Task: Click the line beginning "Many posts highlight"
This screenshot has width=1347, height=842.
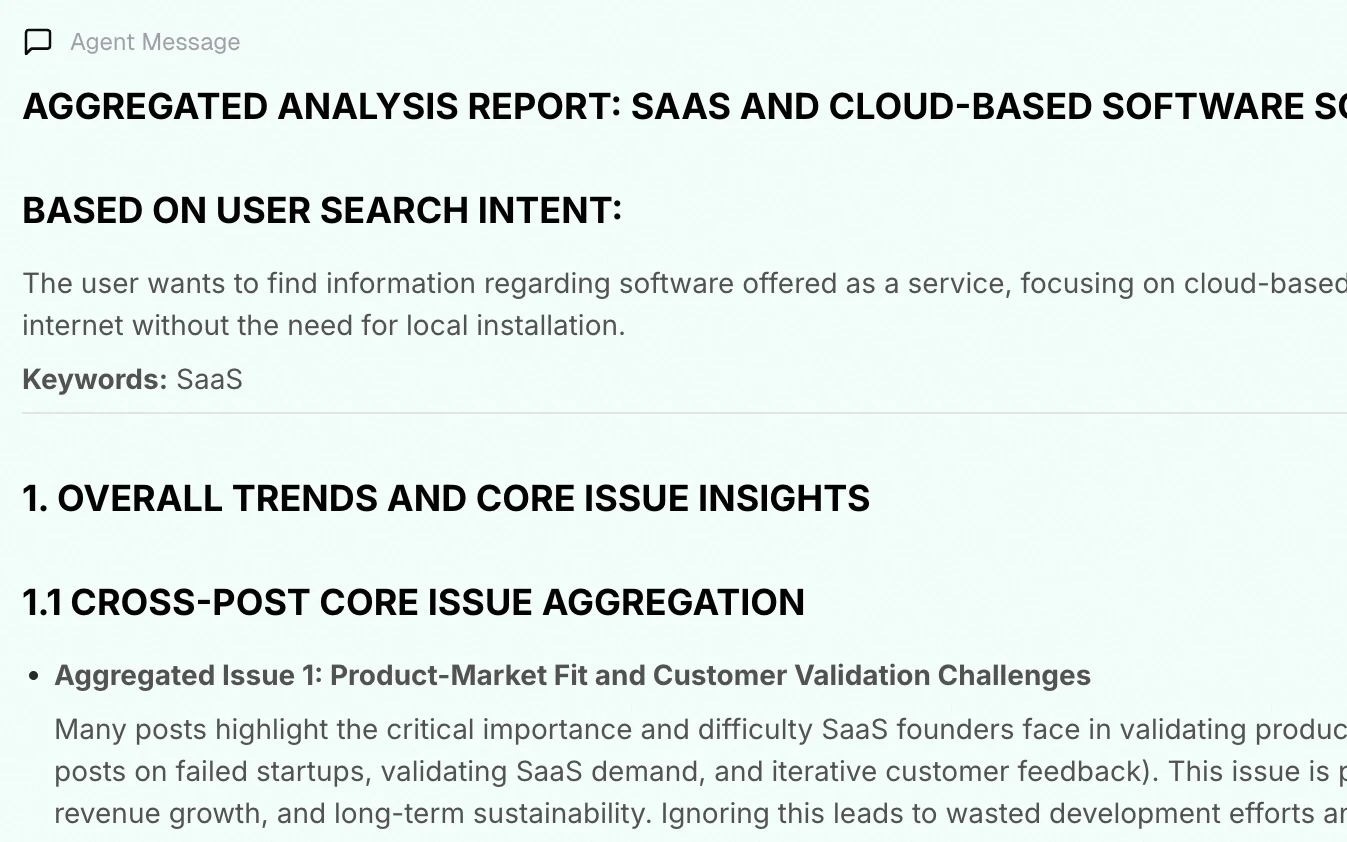Action: [x=700, y=729]
